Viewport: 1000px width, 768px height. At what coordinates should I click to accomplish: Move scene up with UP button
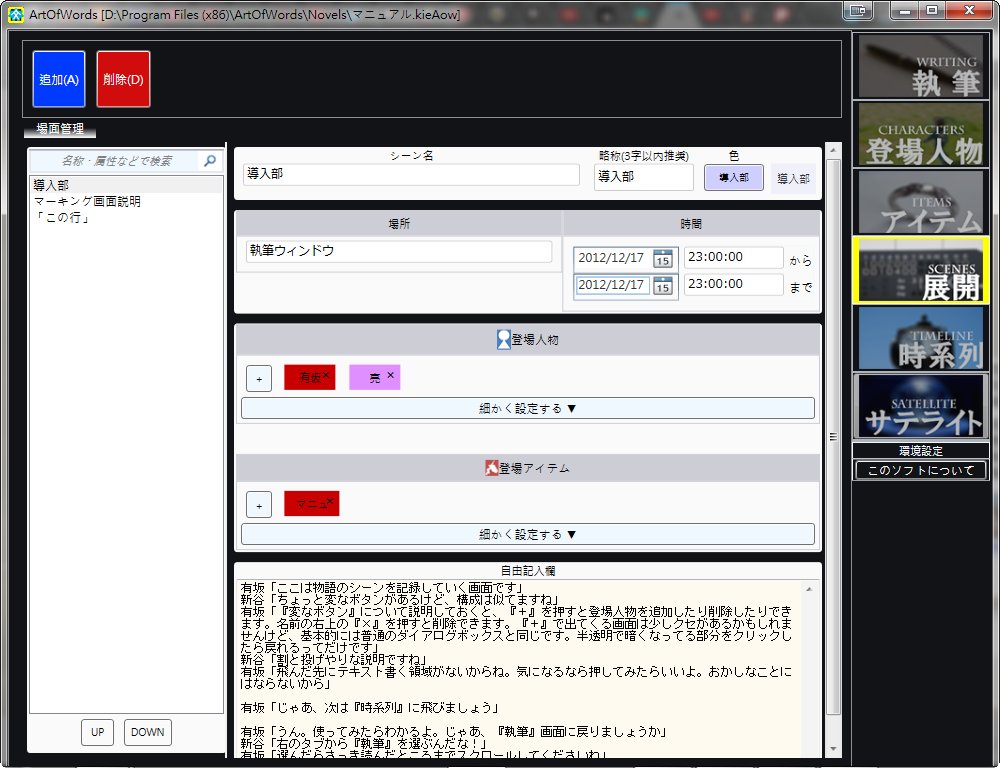click(x=98, y=732)
